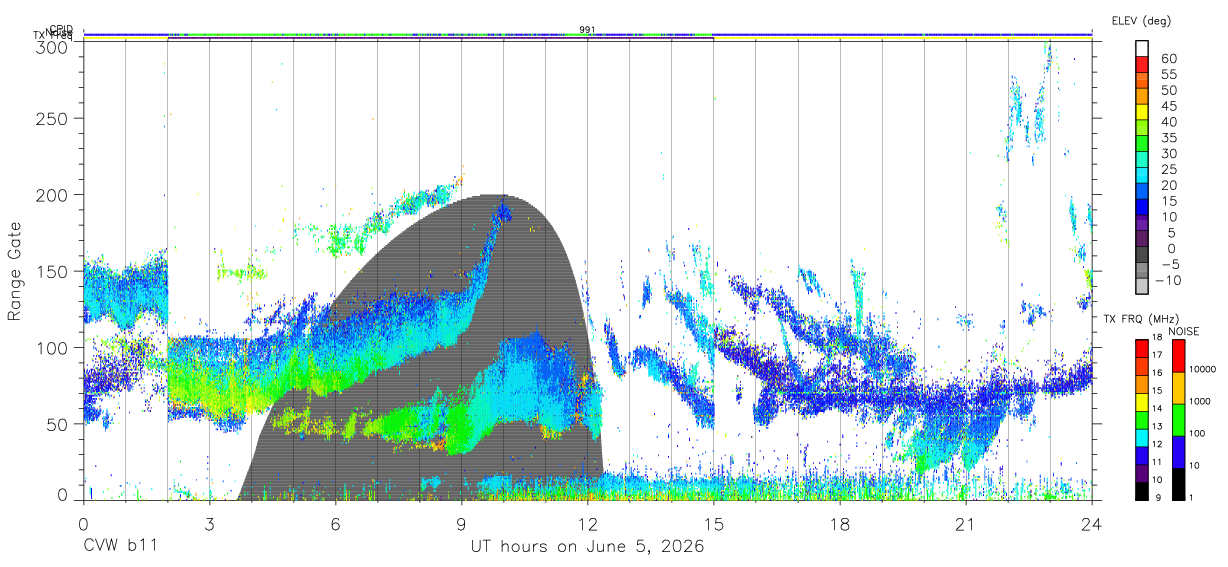Click the '6' UT hour tick label

(335, 524)
